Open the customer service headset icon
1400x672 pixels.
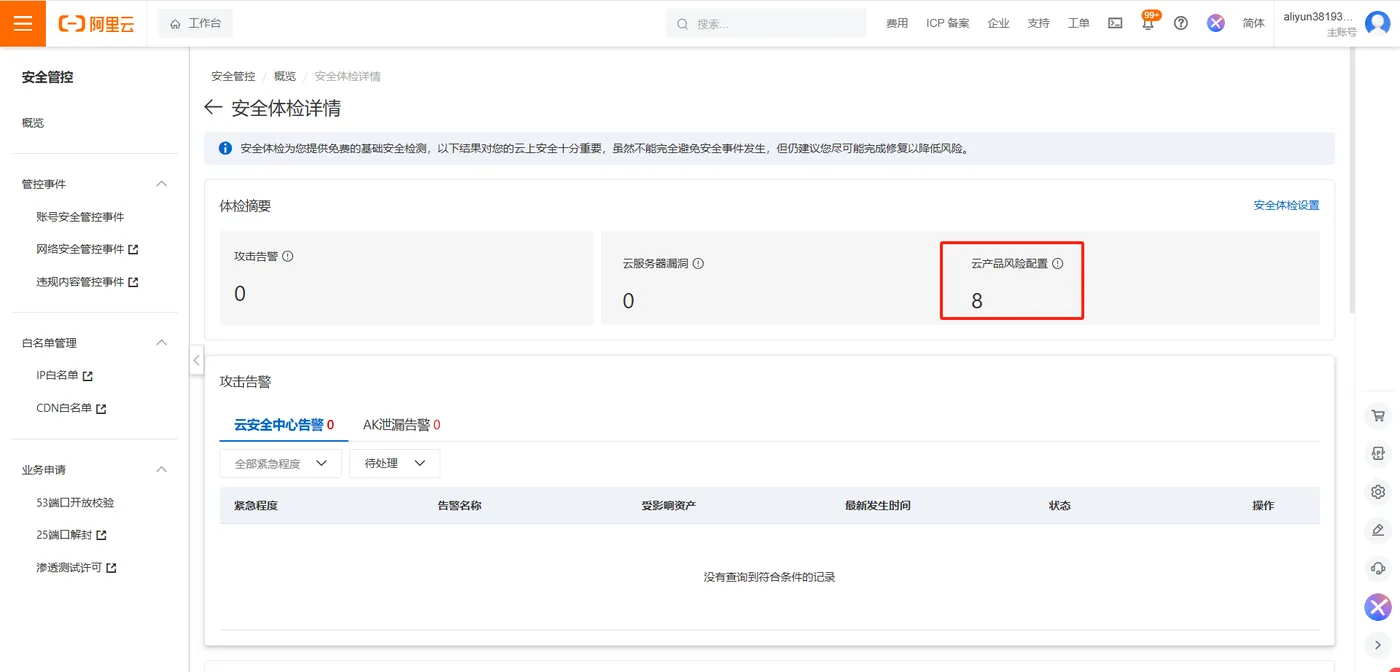point(1378,568)
